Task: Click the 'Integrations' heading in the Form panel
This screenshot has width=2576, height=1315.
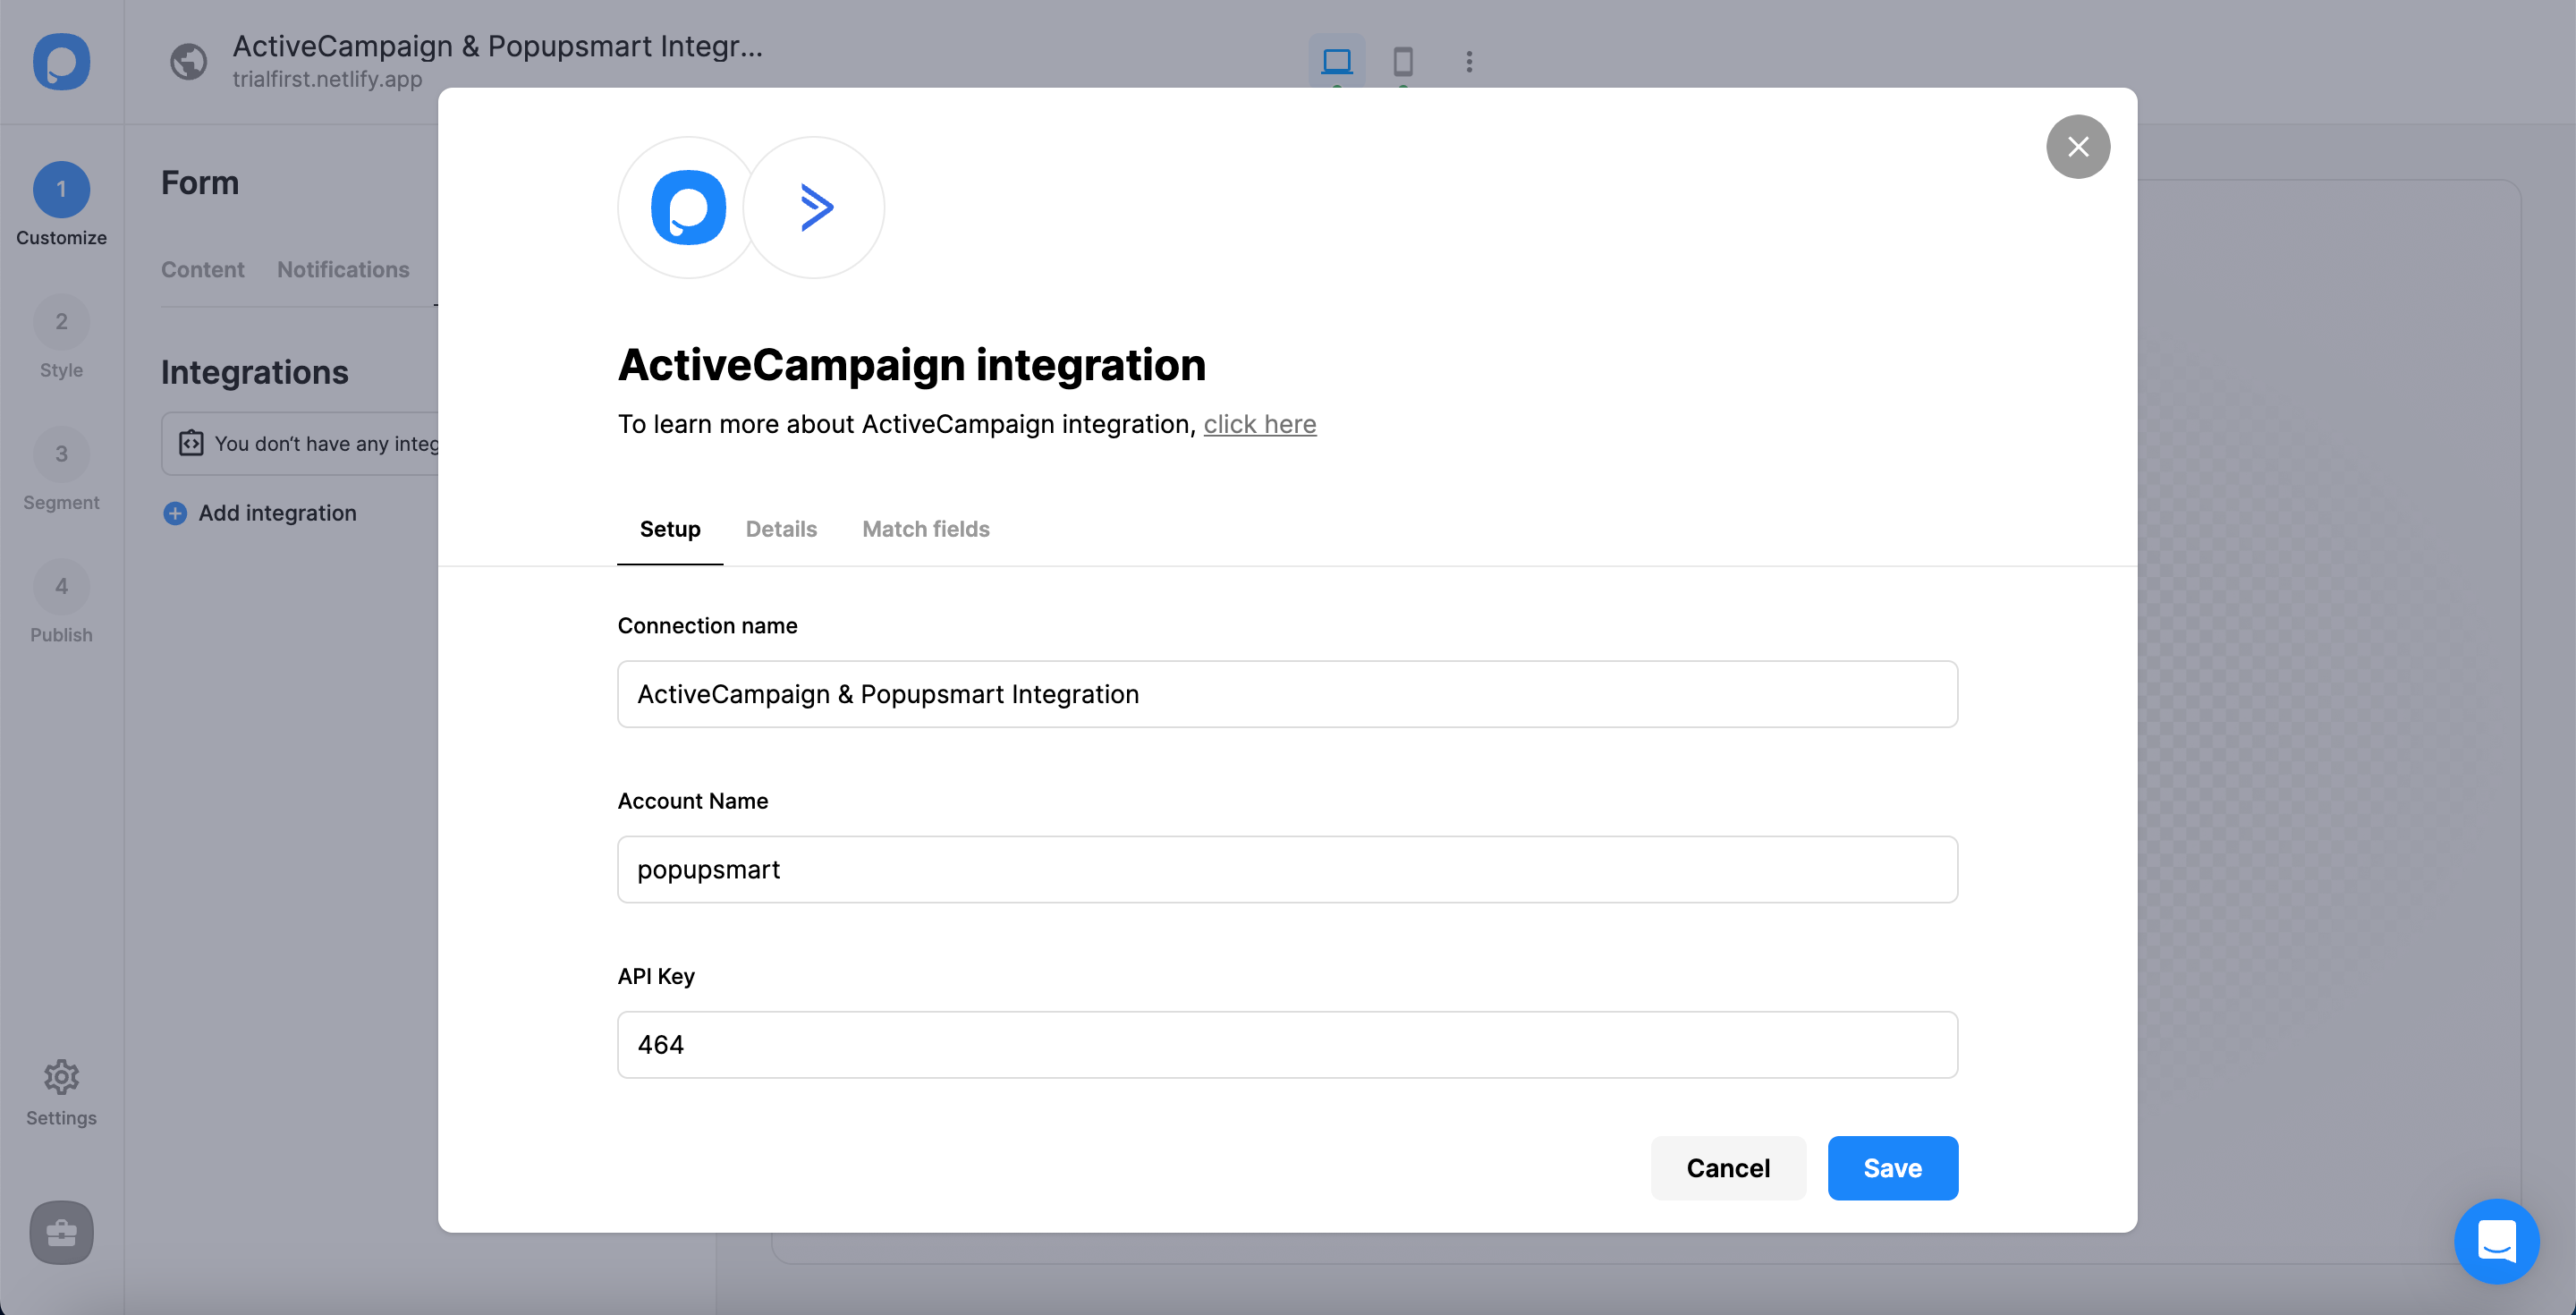Action: click(255, 372)
